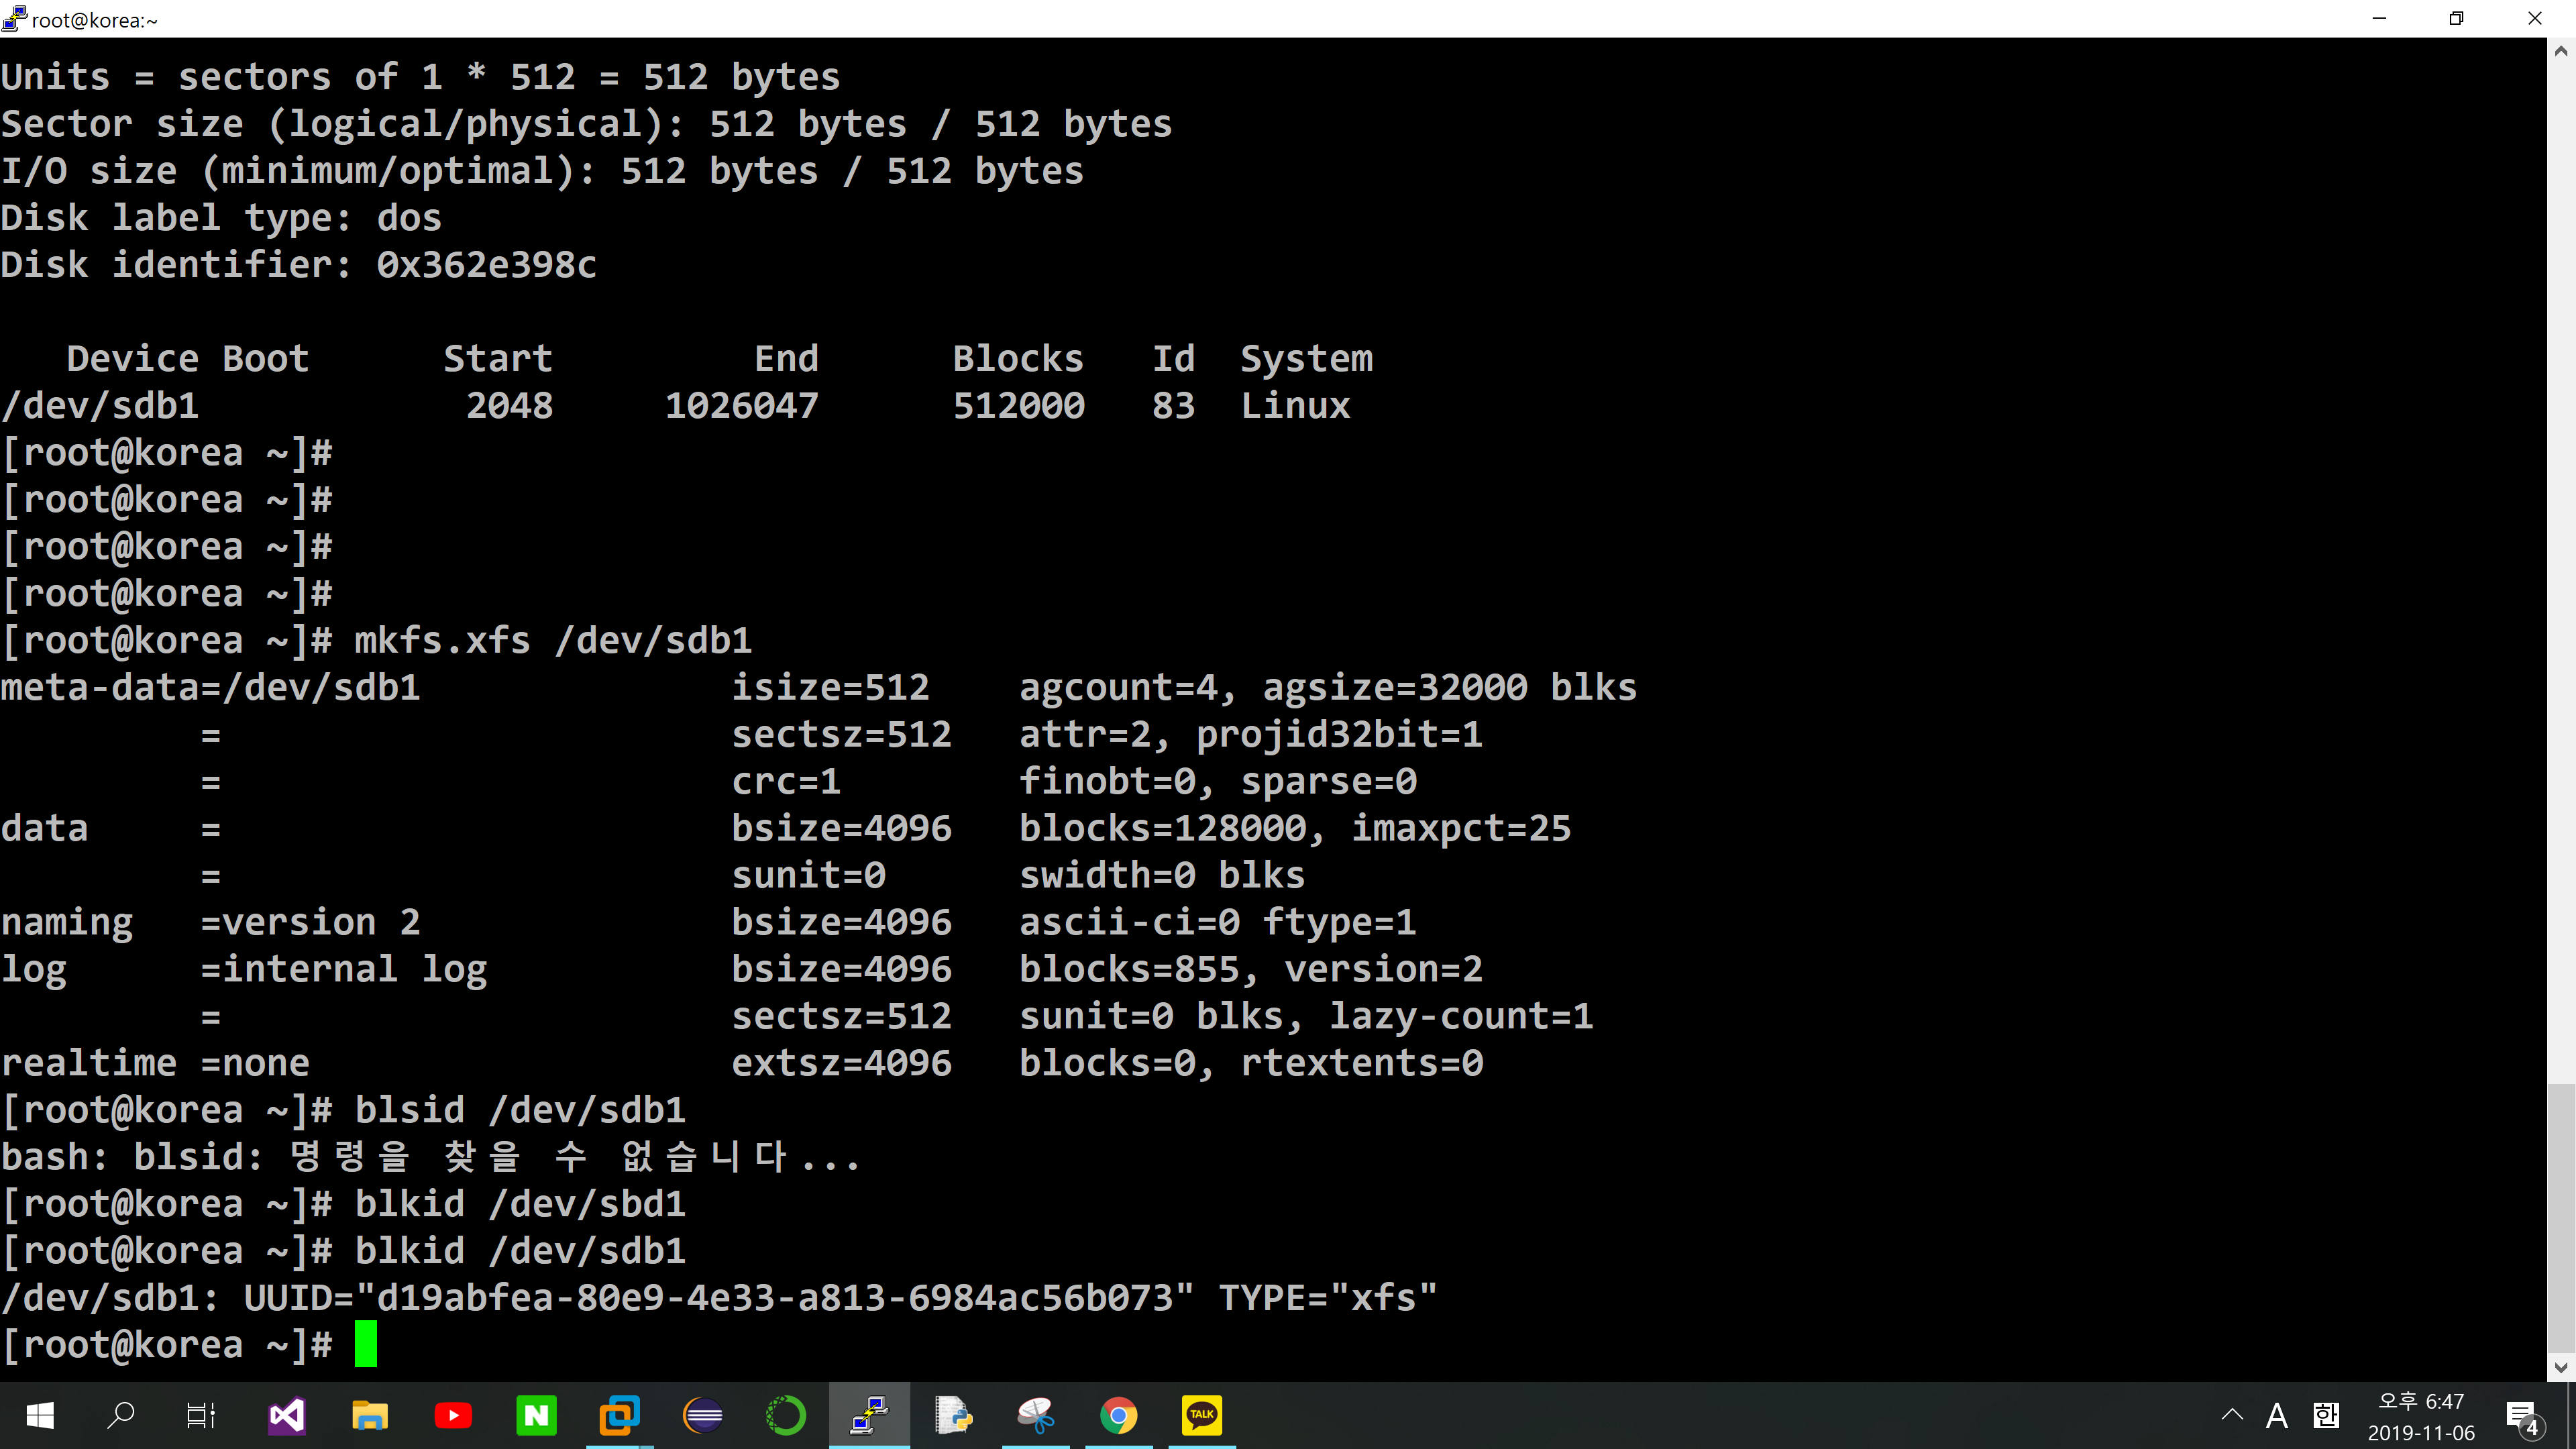Switch to VMware Workstation in the taskbar
Screen dimensions: 2576x1449
pyautogui.click(x=619, y=1415)
